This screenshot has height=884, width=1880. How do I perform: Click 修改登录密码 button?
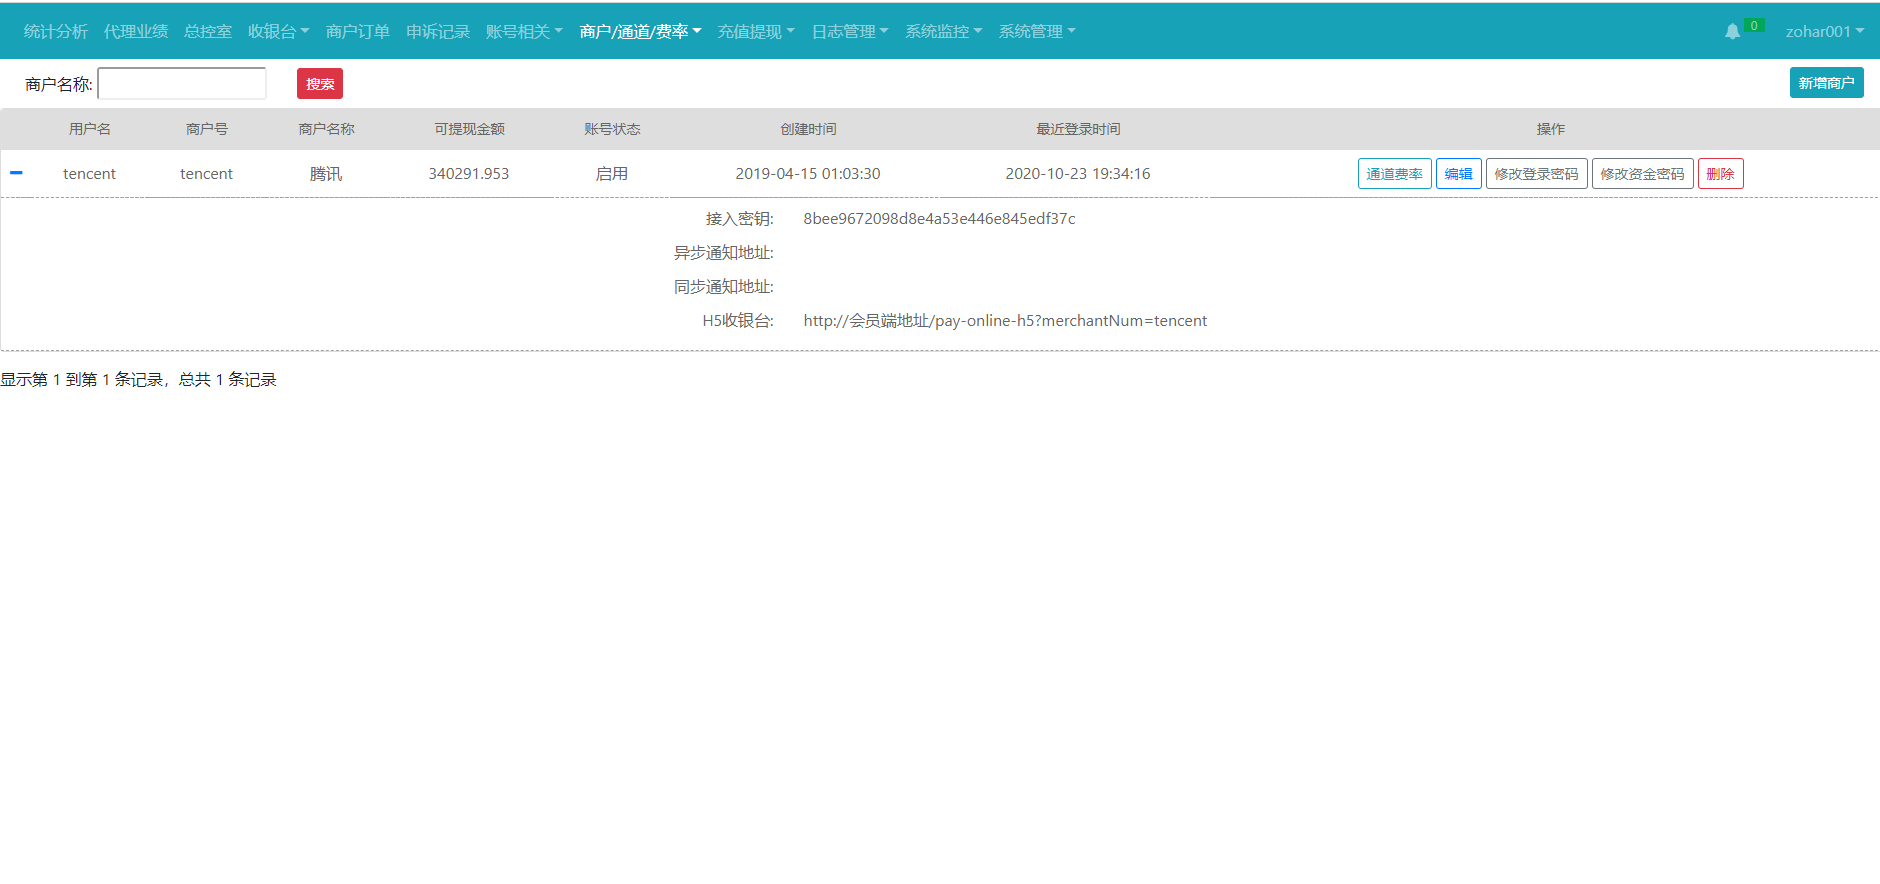click(x=1536, y=174)
